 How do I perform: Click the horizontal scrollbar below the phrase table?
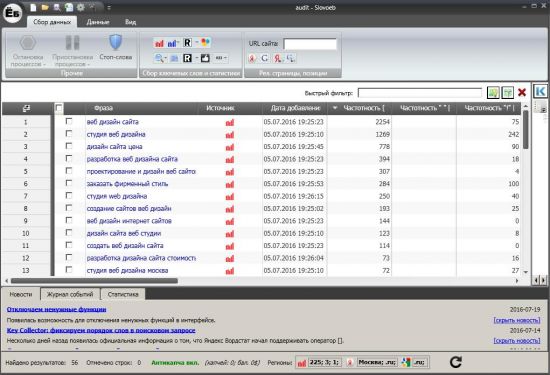(94, 281)
